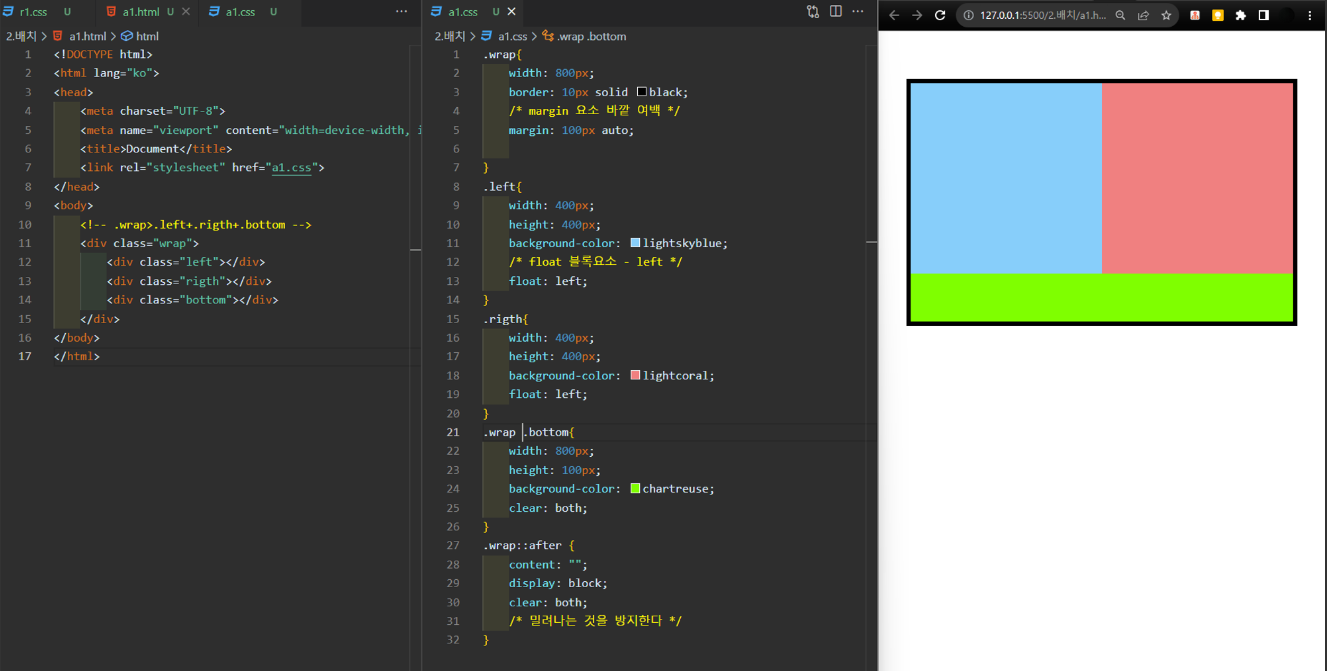Click the light blue box in preview
This screenshot has height=671, width=1327.
point(1006,178)
